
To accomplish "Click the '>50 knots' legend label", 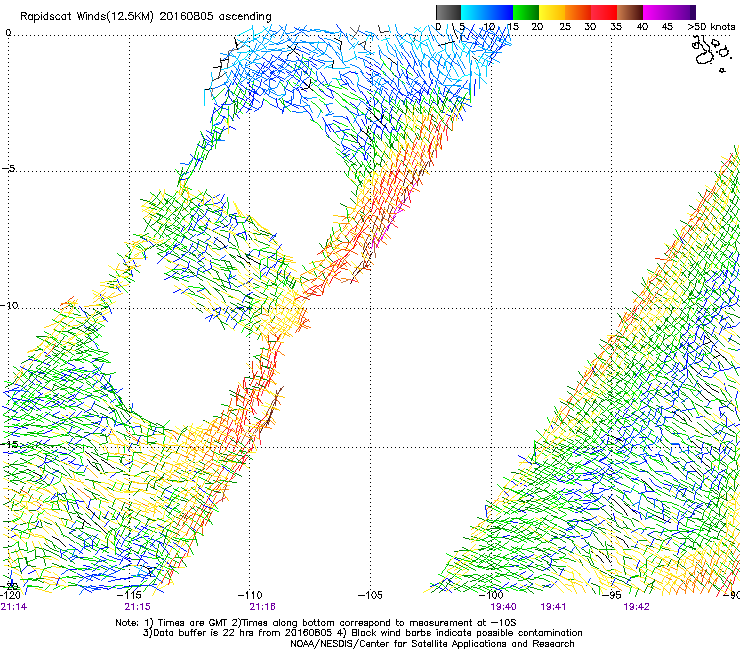I will [x=711, y=27].
